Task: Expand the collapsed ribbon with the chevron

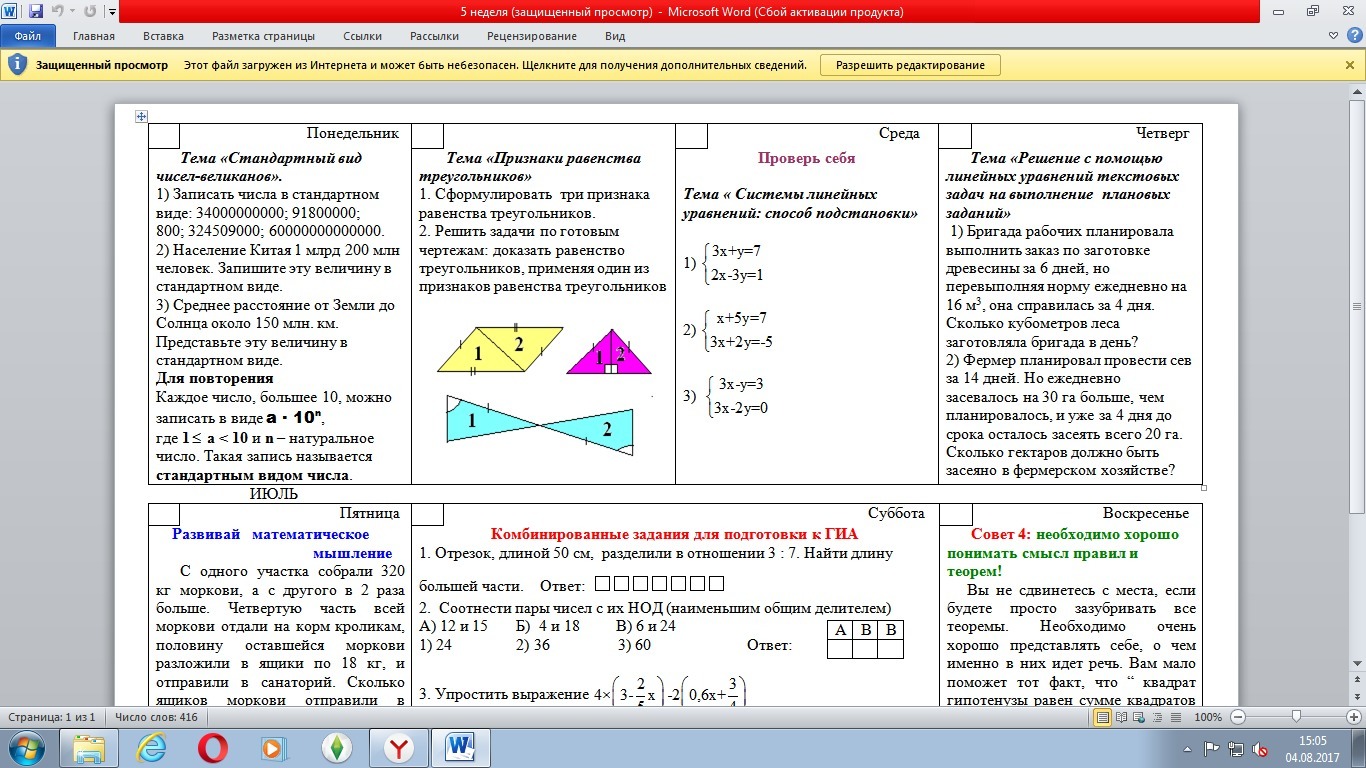Action: click(1331, 36)
